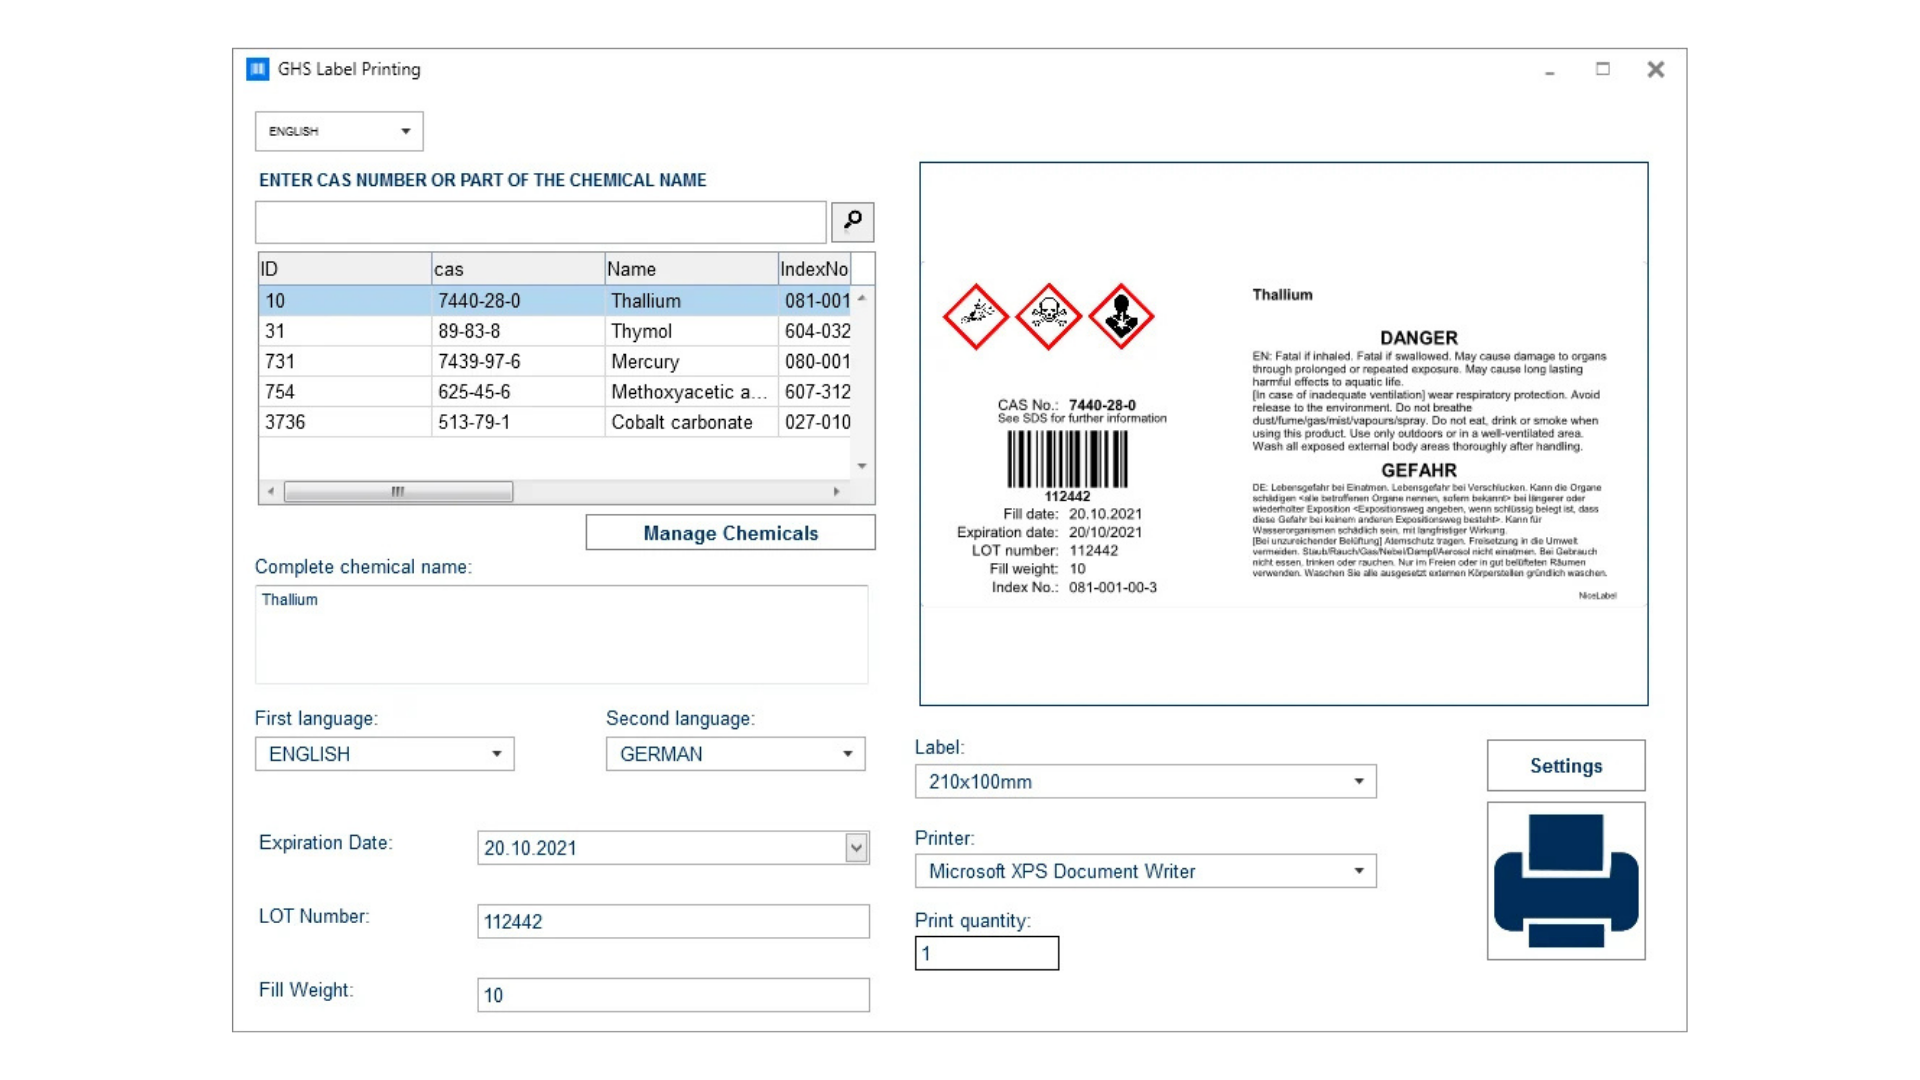Click the horizontal scrollbar thumb of the table
Image resolution: width=1920 pixels, height=1080 pixels.
(398, 491)
